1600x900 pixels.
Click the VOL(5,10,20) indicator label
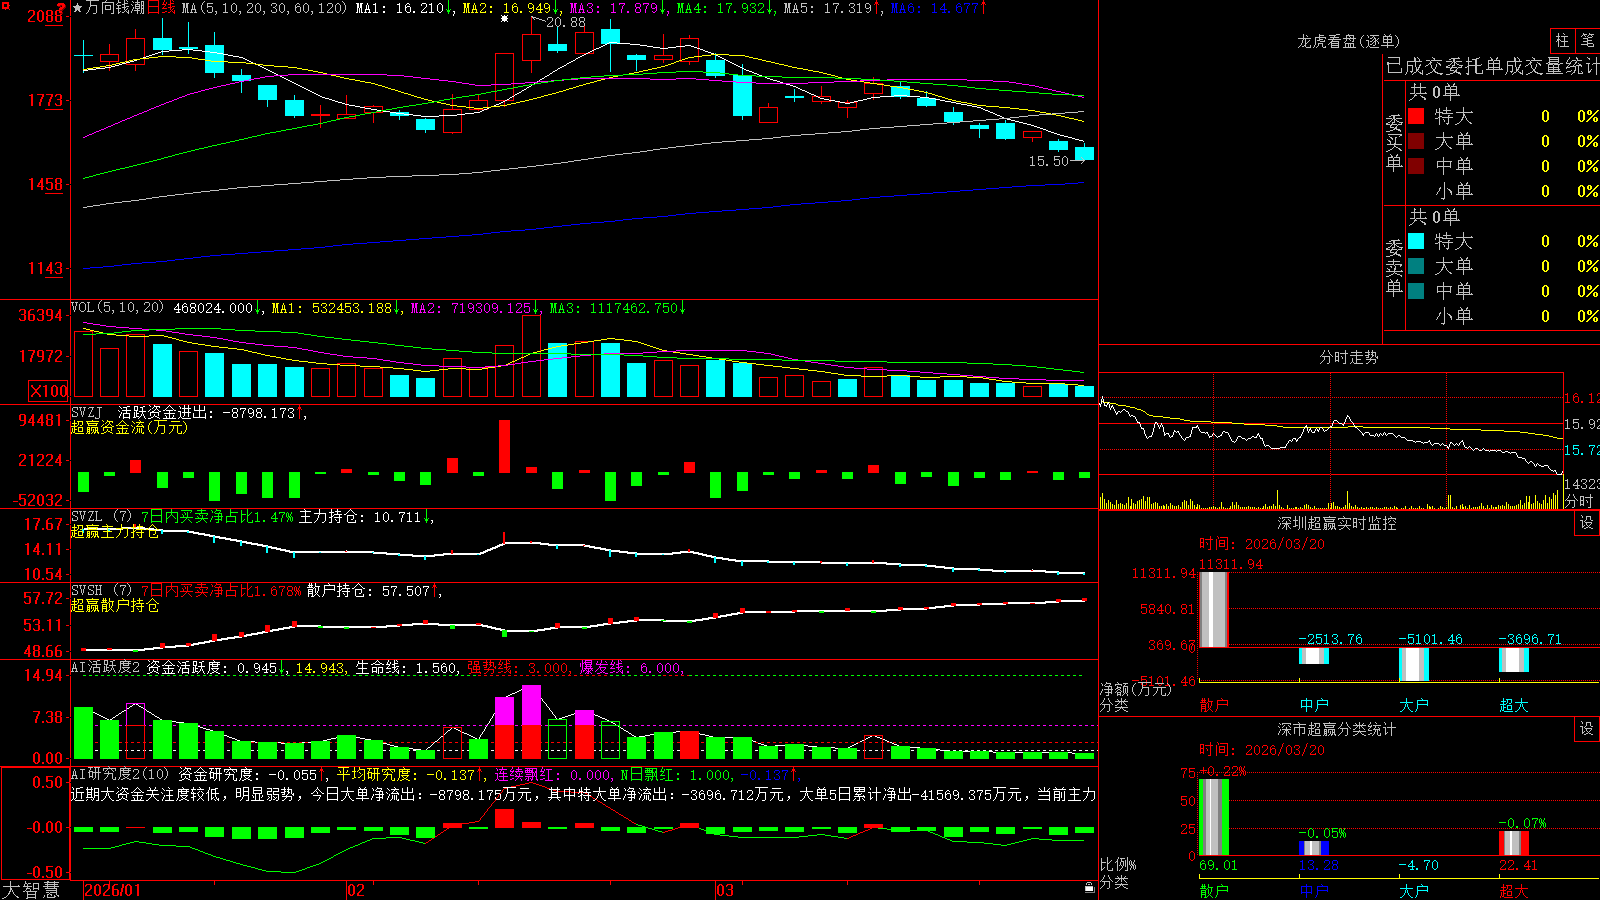click(117, 308)
